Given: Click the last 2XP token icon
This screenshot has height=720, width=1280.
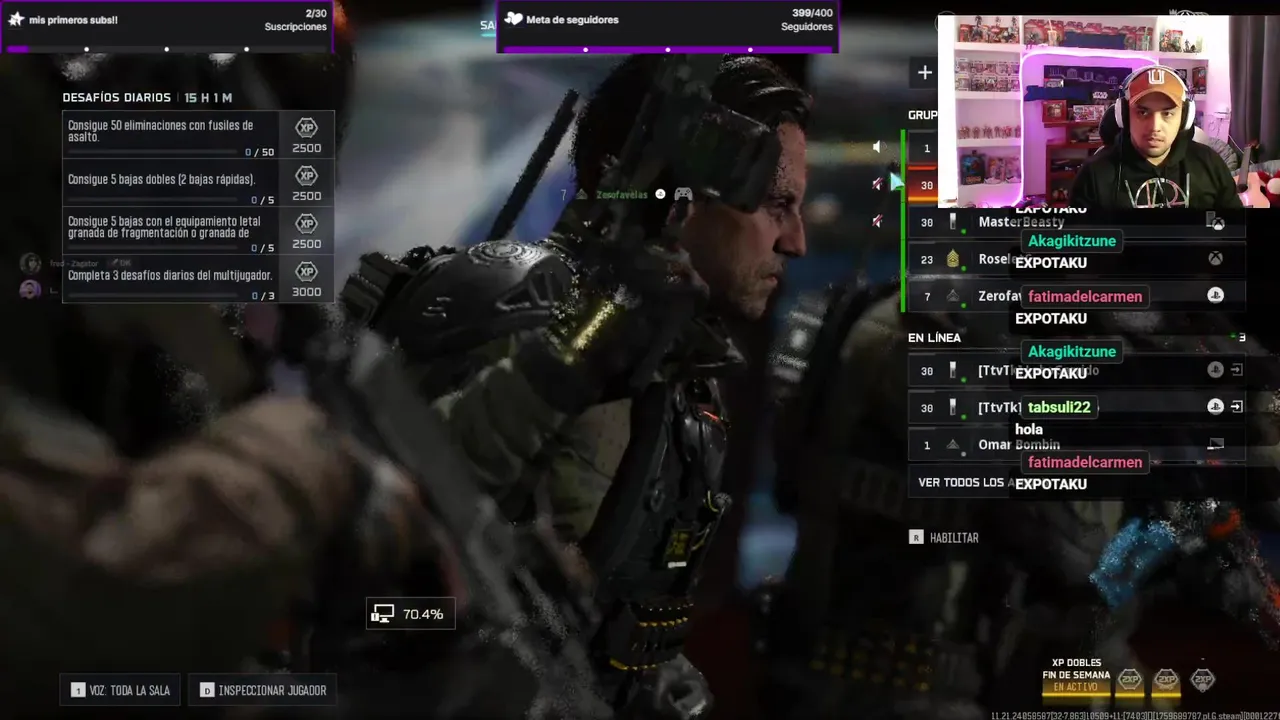Looking at the screenshot, I should click(x=1203, y=680).
